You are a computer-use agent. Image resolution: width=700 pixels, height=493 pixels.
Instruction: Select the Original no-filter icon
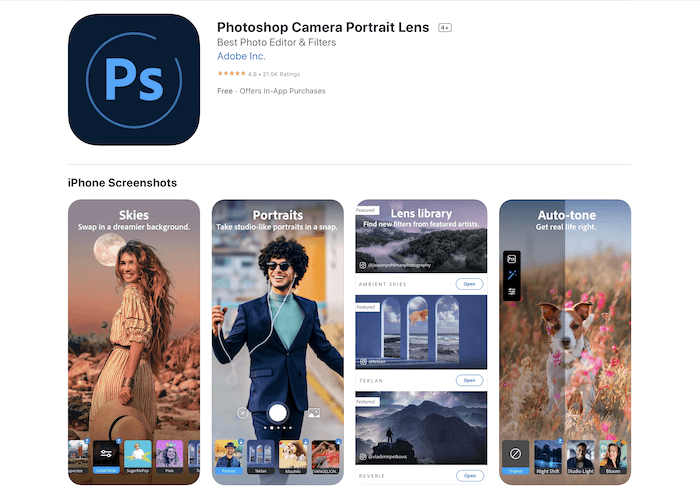click(515, 455)
